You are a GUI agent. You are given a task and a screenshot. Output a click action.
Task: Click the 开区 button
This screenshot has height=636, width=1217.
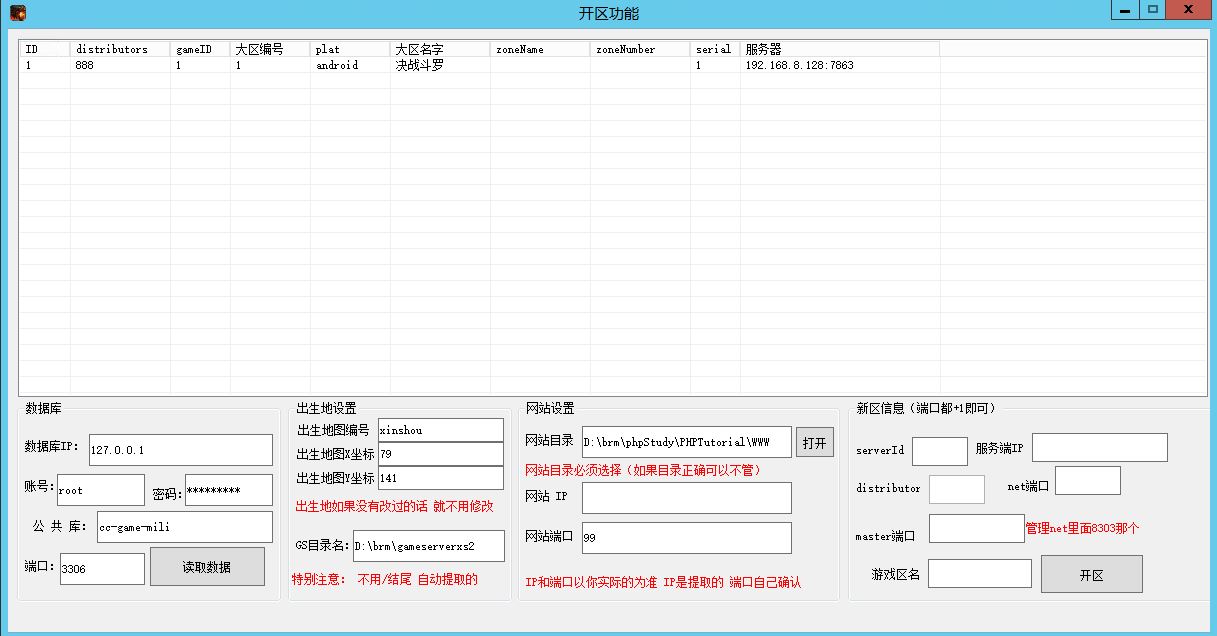click(1091, 574)
